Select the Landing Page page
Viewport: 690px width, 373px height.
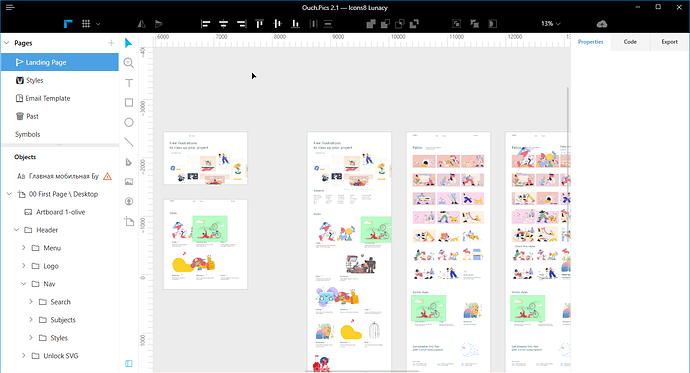[x=60, y=62]
